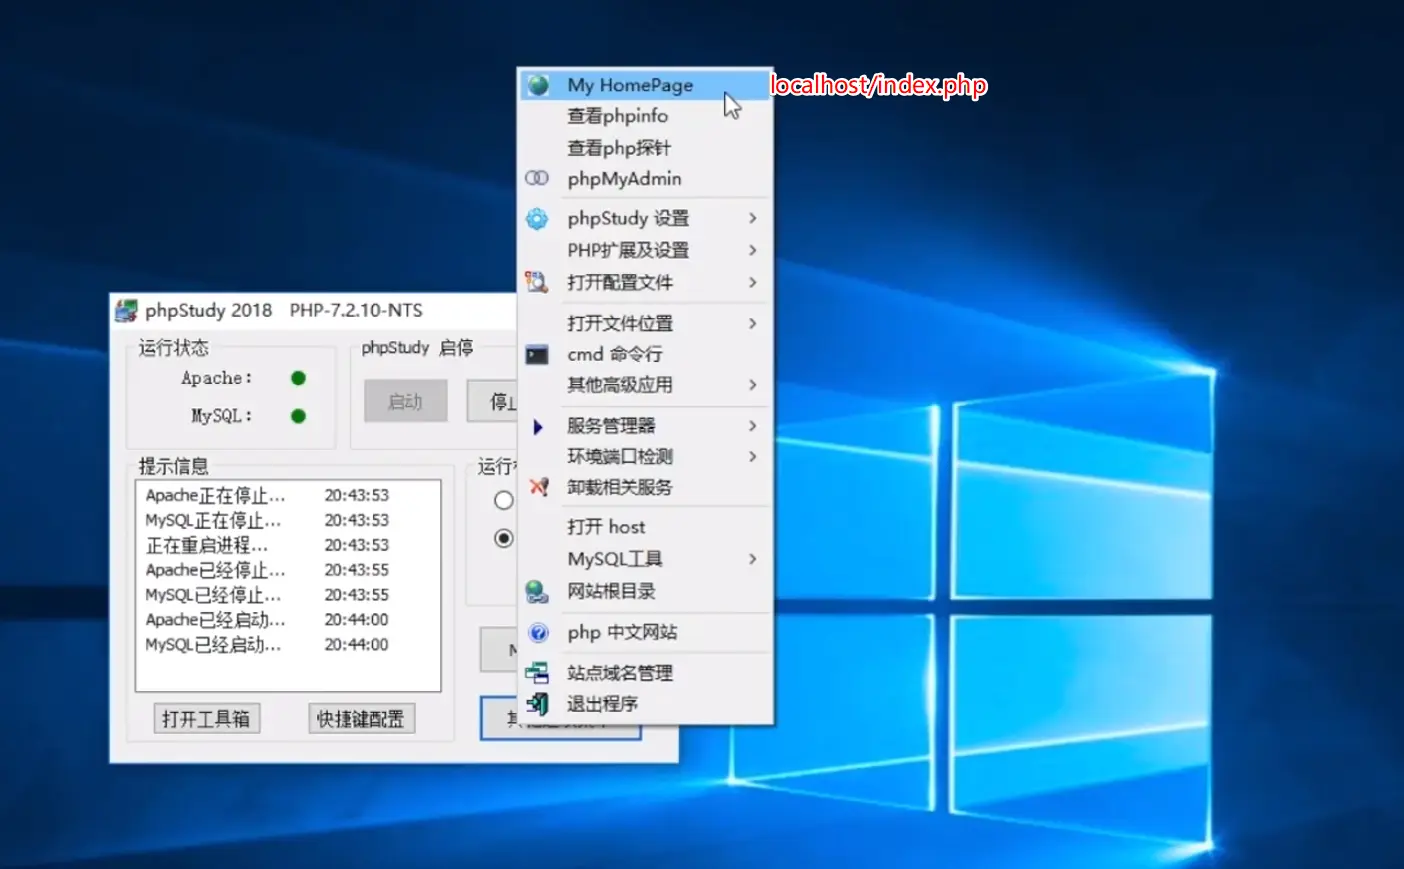Click the Apache正在停止 log entry
Viewport: 1404px width, 869px height.
point(267,495)
